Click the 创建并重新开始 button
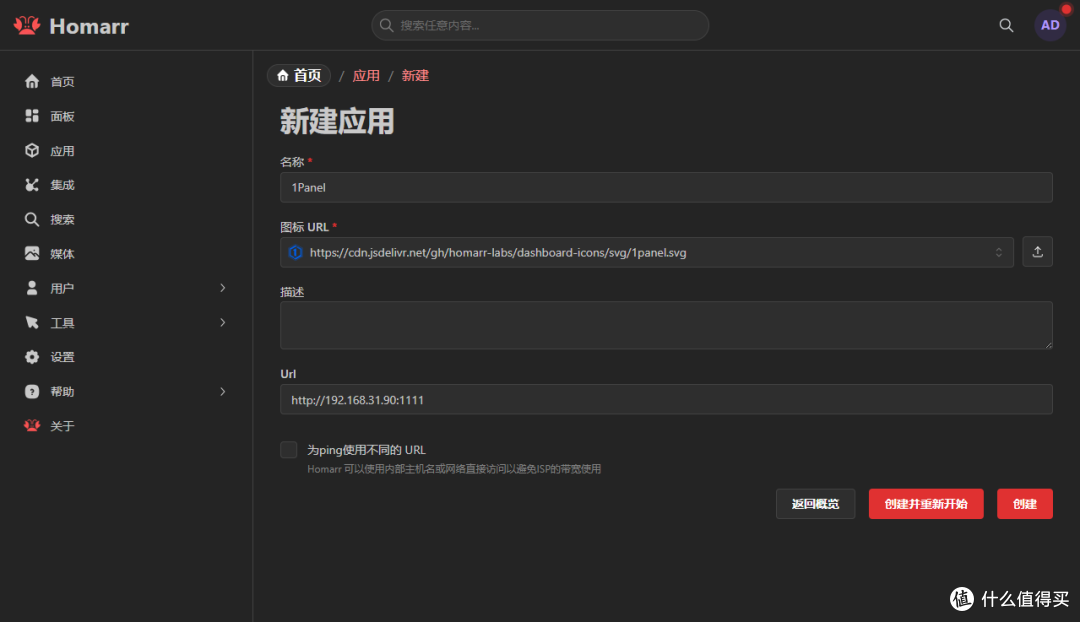This screenshot has width=1080, height=622. [x=926, y=504]
